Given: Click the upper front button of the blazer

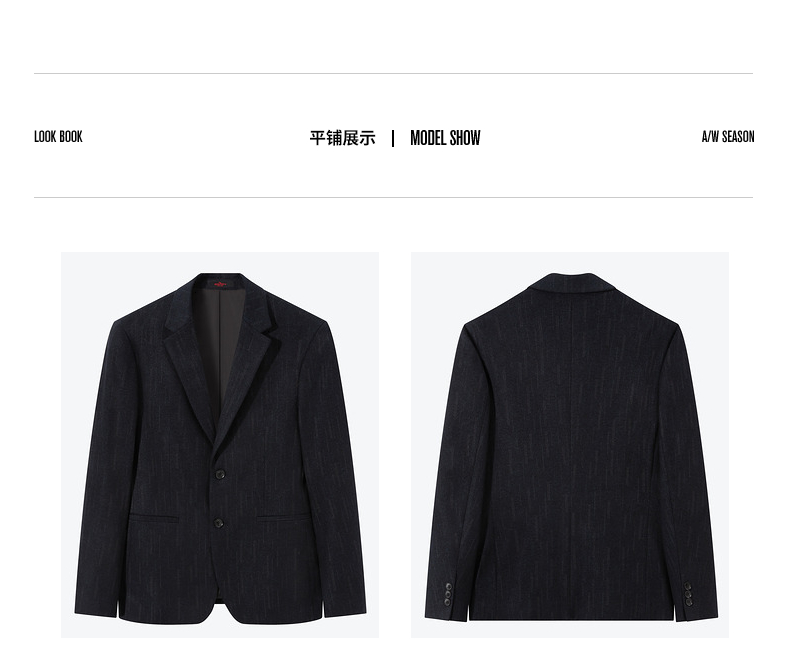Looking at the screenshot, I should click(x=220, y=474).
